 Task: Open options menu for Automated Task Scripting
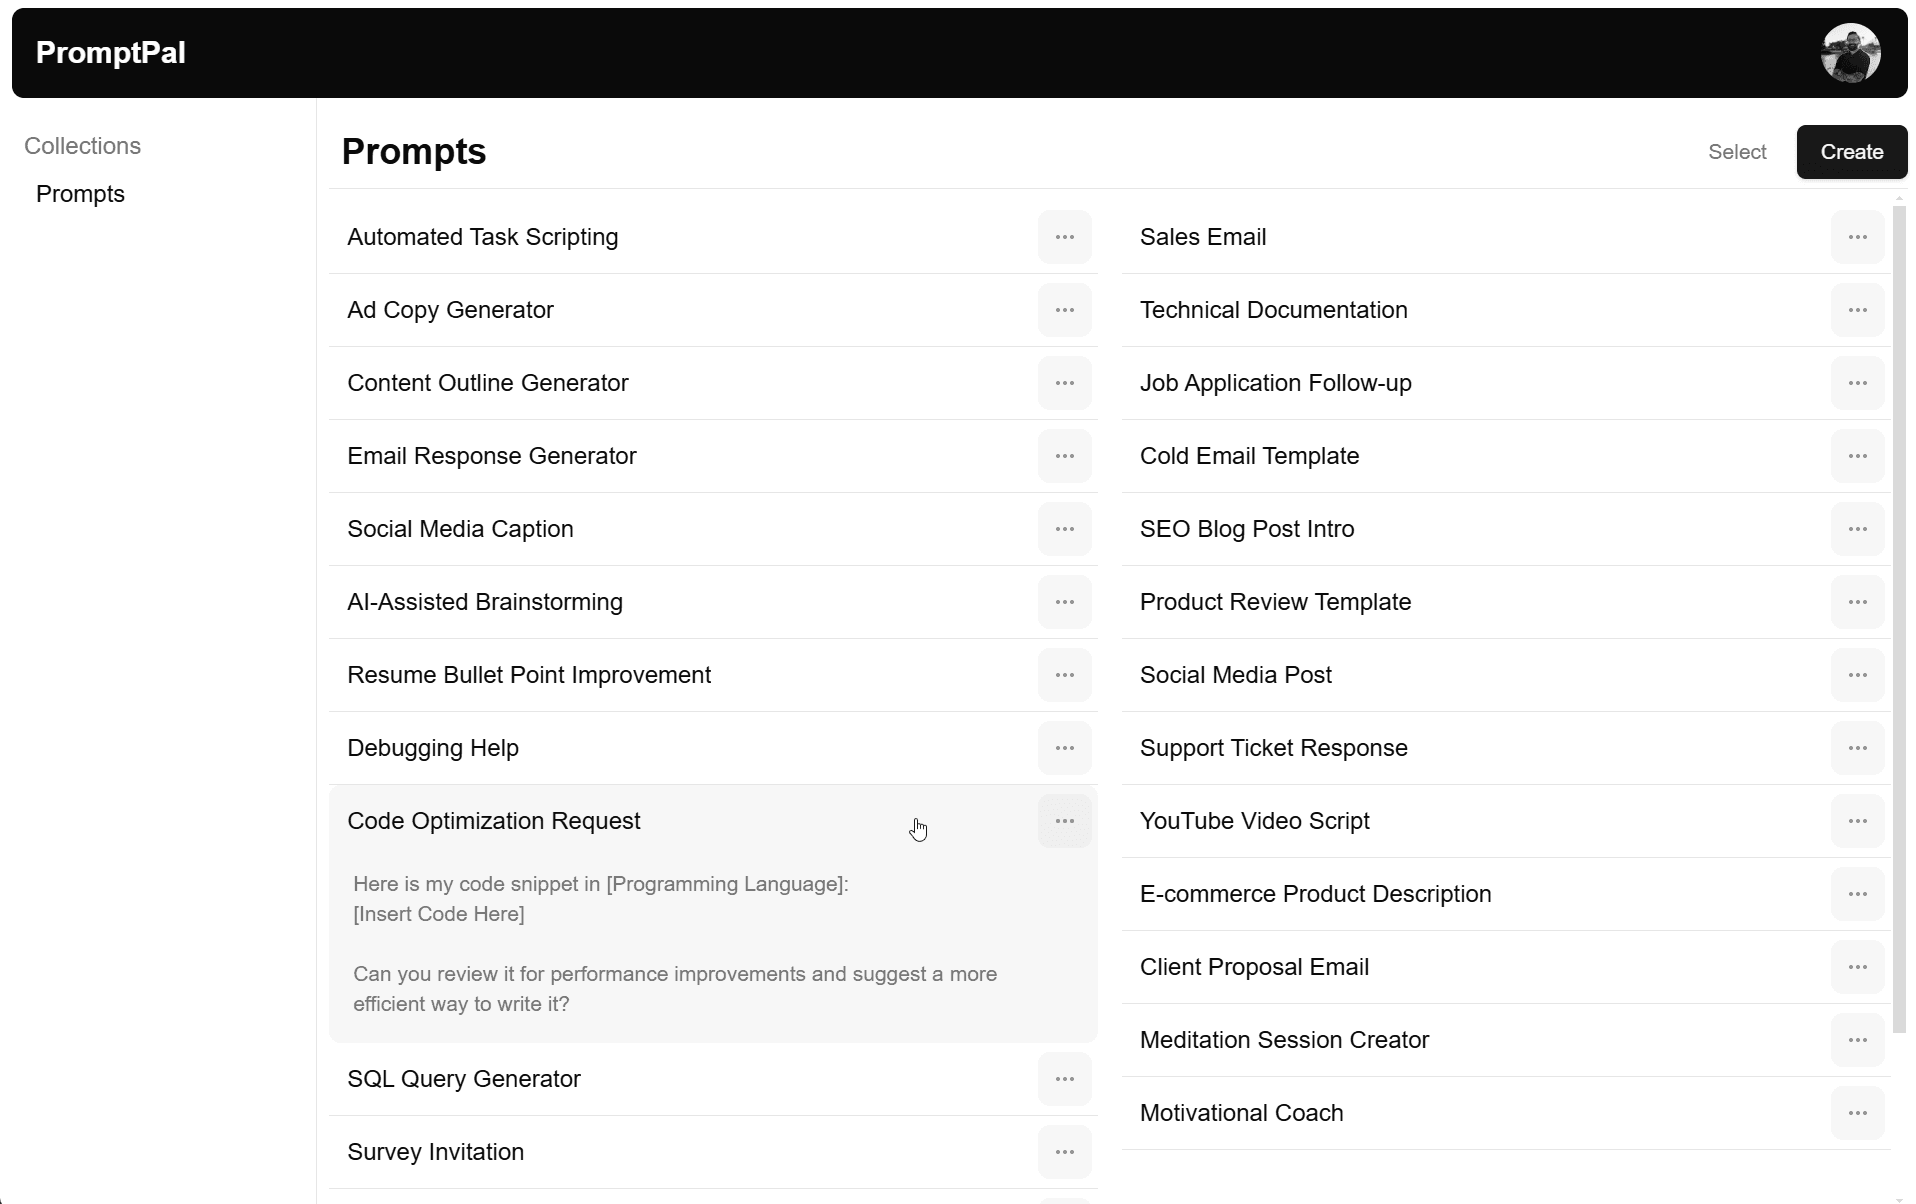click(x=1064, y=237)
